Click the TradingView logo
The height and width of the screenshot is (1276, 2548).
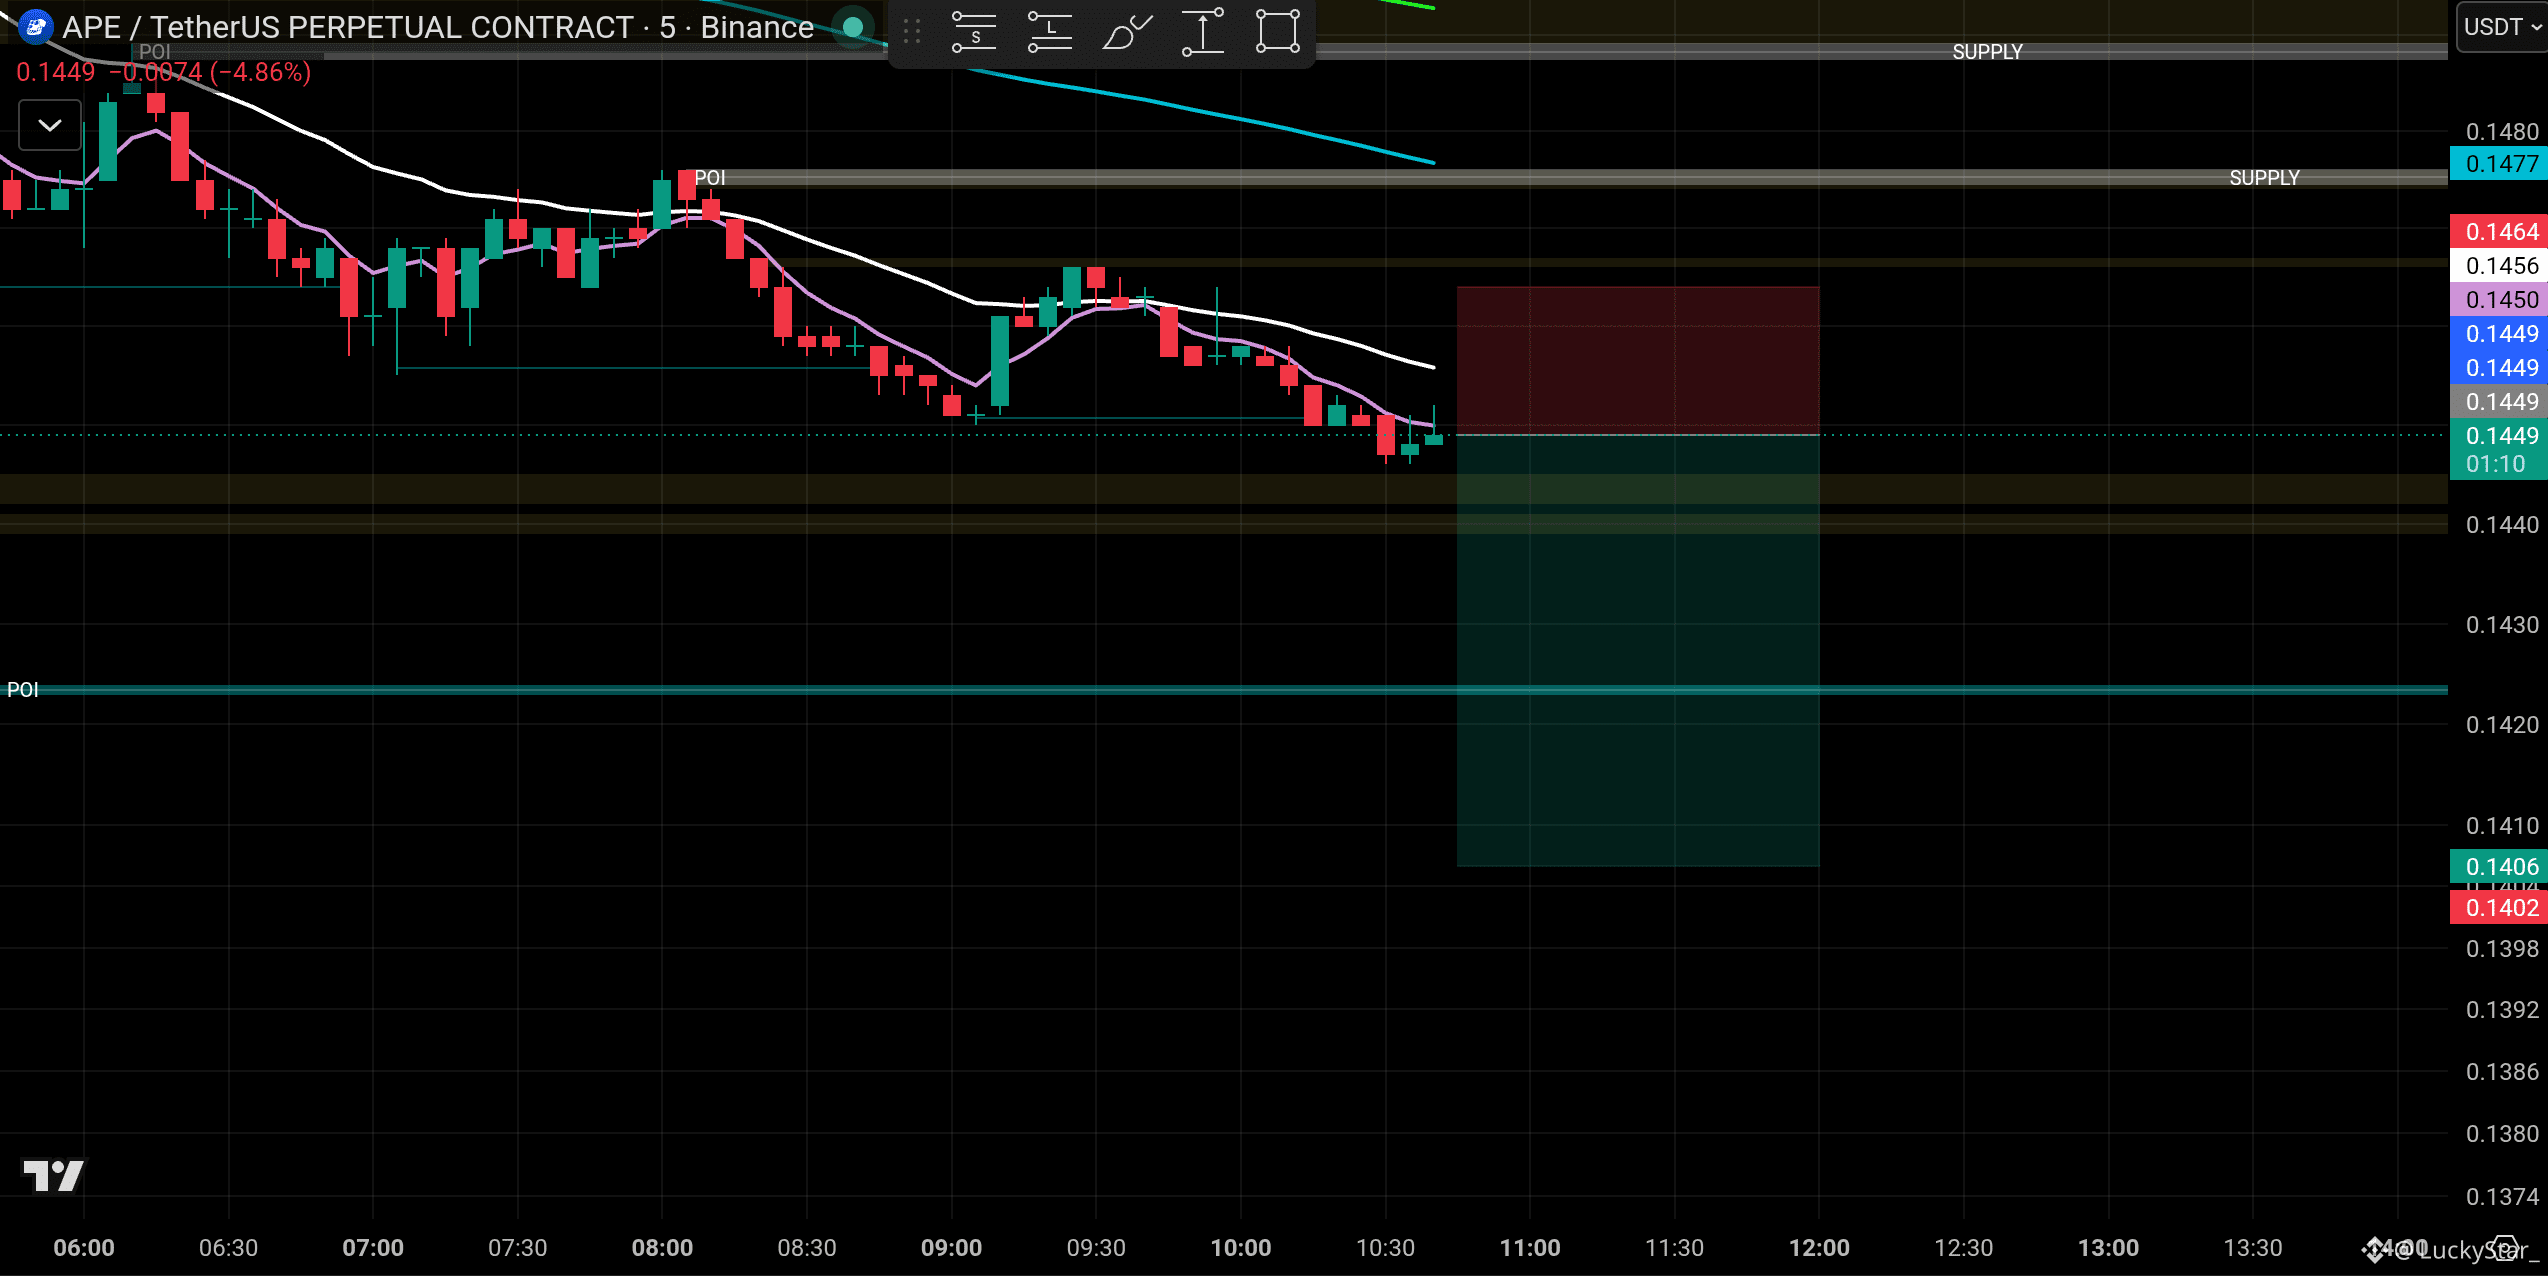click(x=53, y=1175)
